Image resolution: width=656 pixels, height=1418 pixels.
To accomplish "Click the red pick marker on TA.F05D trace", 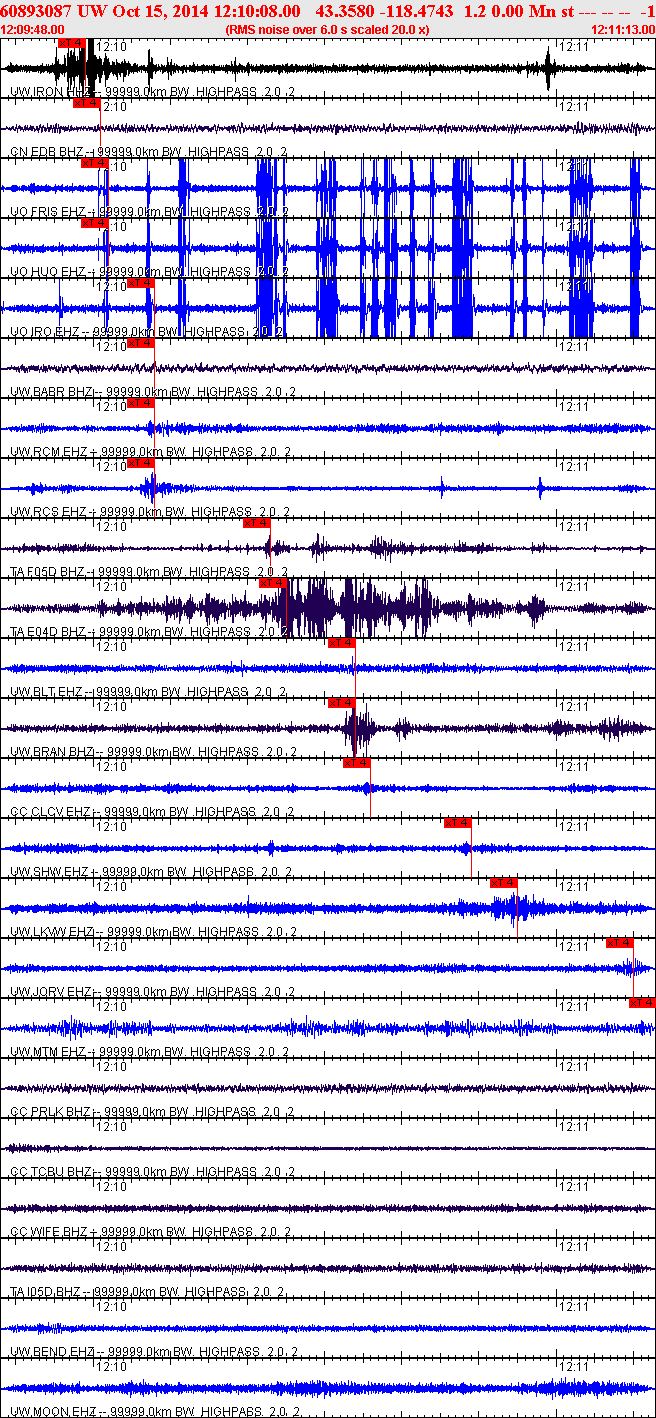I will pos(257,523).
